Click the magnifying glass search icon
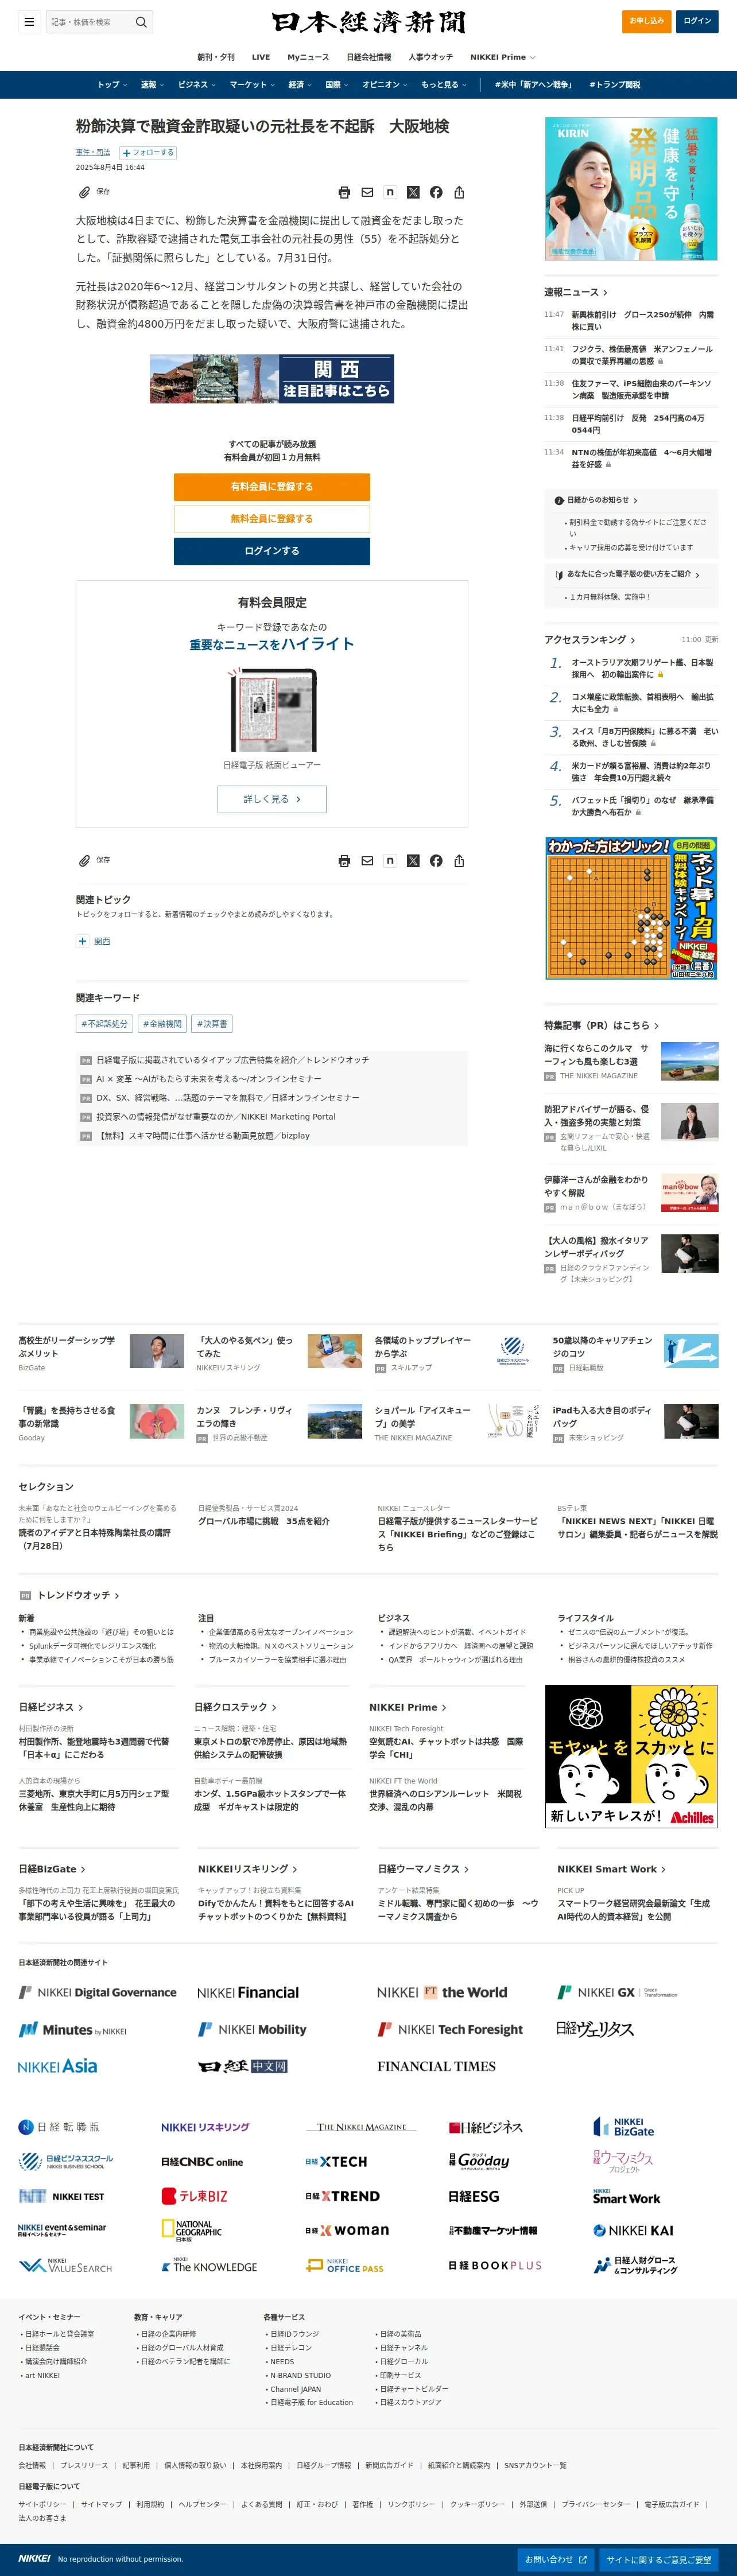737x2576 pixels. (x=141, y=21)
